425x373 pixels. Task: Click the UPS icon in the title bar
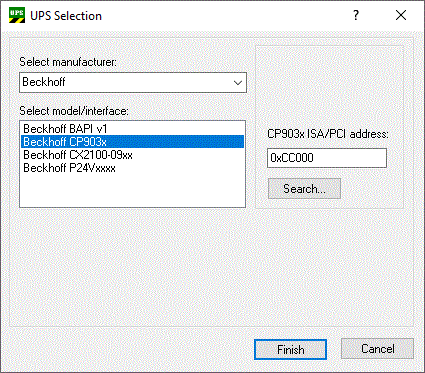coord(17,15)
